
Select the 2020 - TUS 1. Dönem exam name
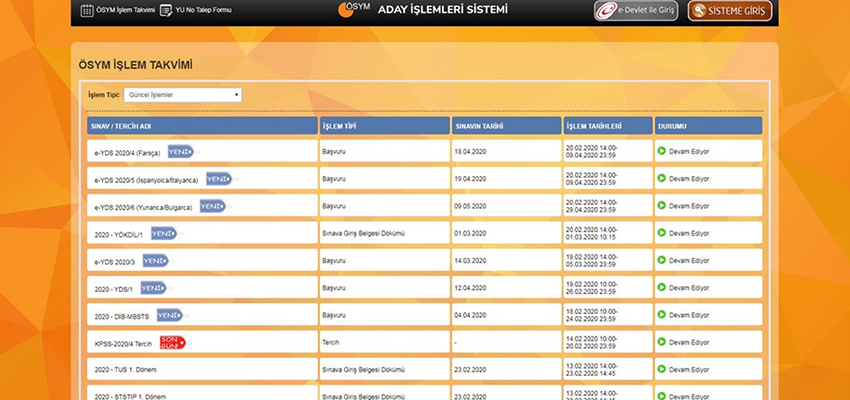click(125, 370)
